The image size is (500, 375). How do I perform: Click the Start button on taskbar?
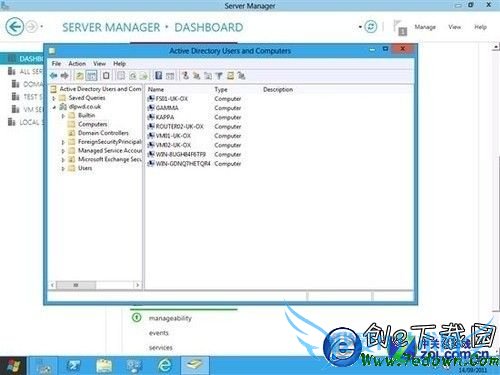point(13,366)
